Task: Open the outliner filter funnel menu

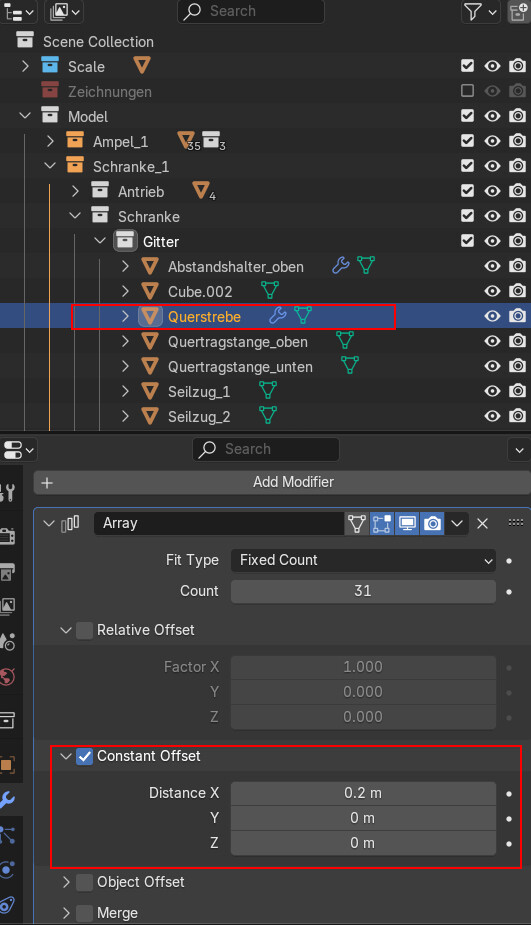Action: [x=480, y=12]
